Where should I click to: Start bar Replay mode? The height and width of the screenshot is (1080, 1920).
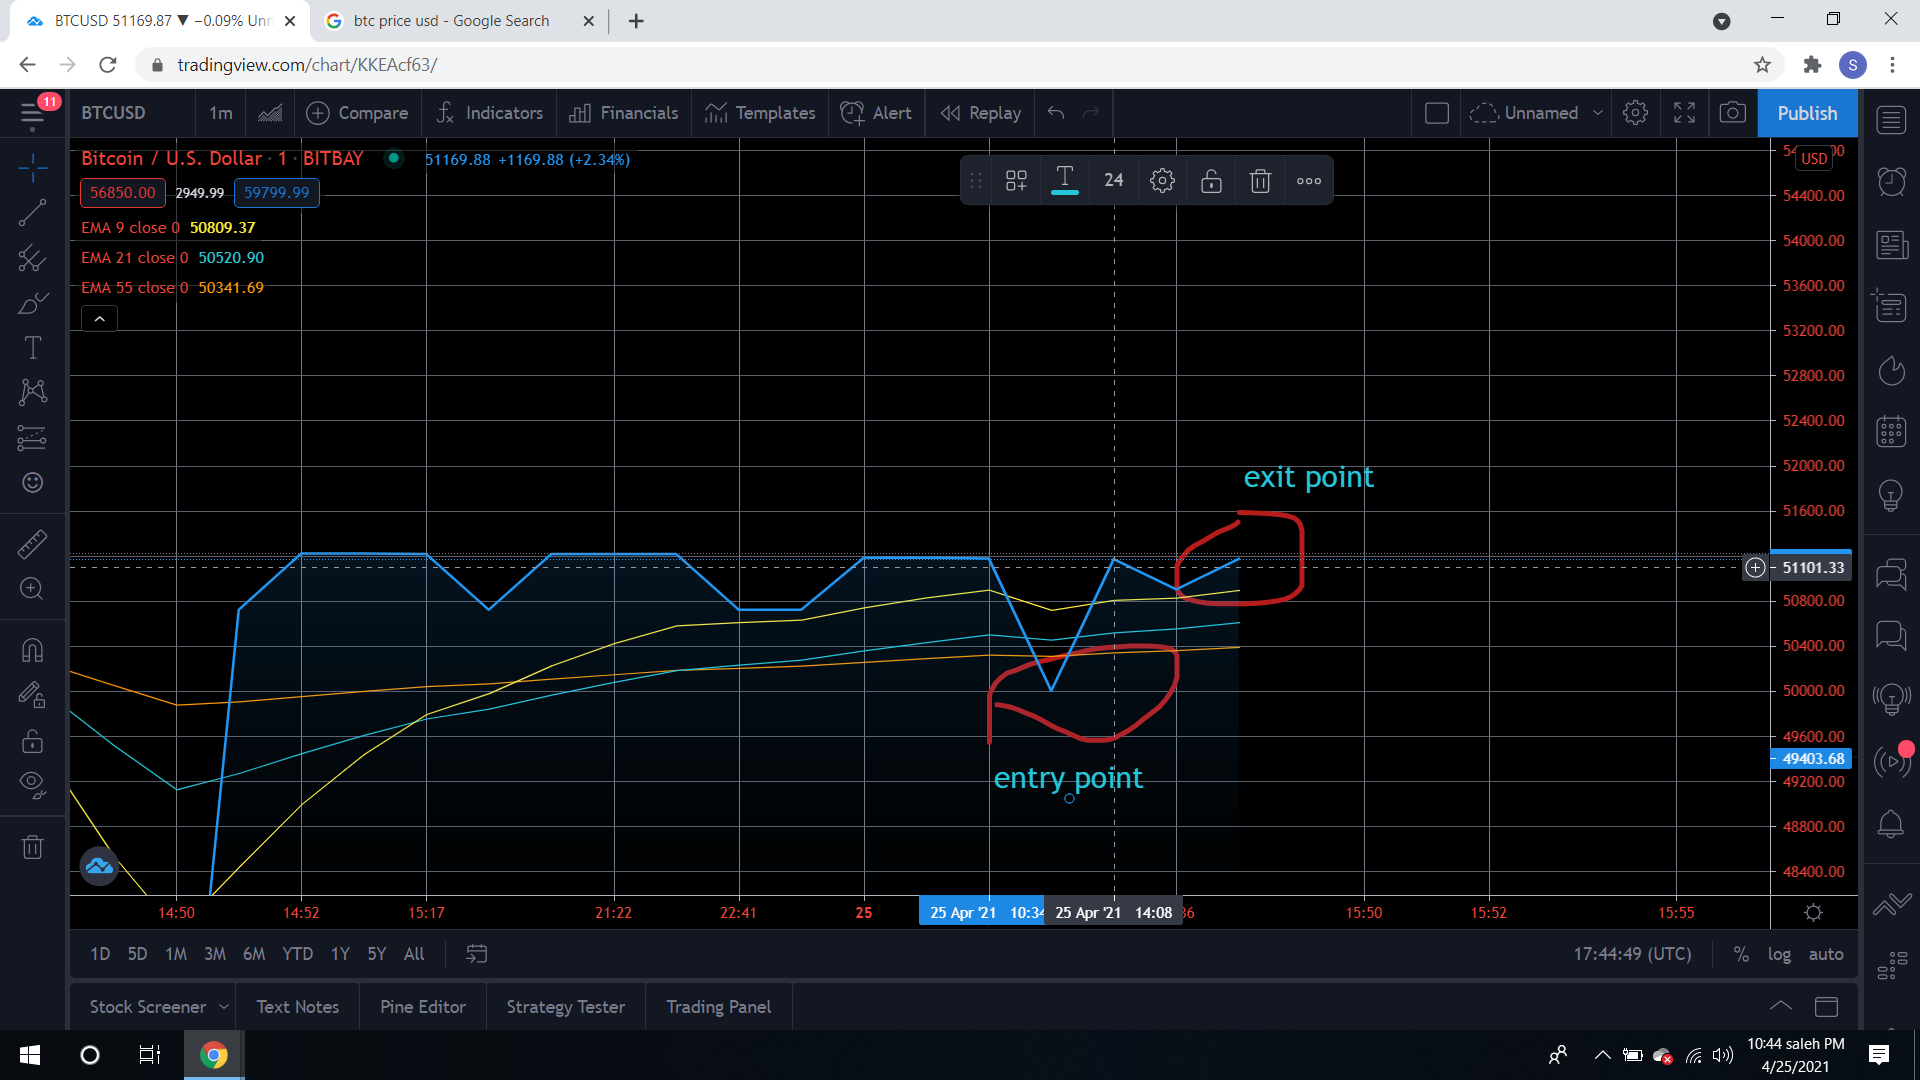click(980, 113)
